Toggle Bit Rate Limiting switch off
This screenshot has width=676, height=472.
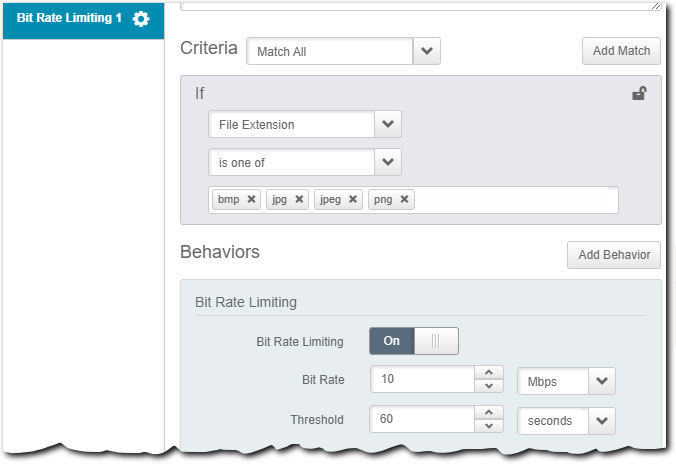pyautogui.click(x=435, y=341)
